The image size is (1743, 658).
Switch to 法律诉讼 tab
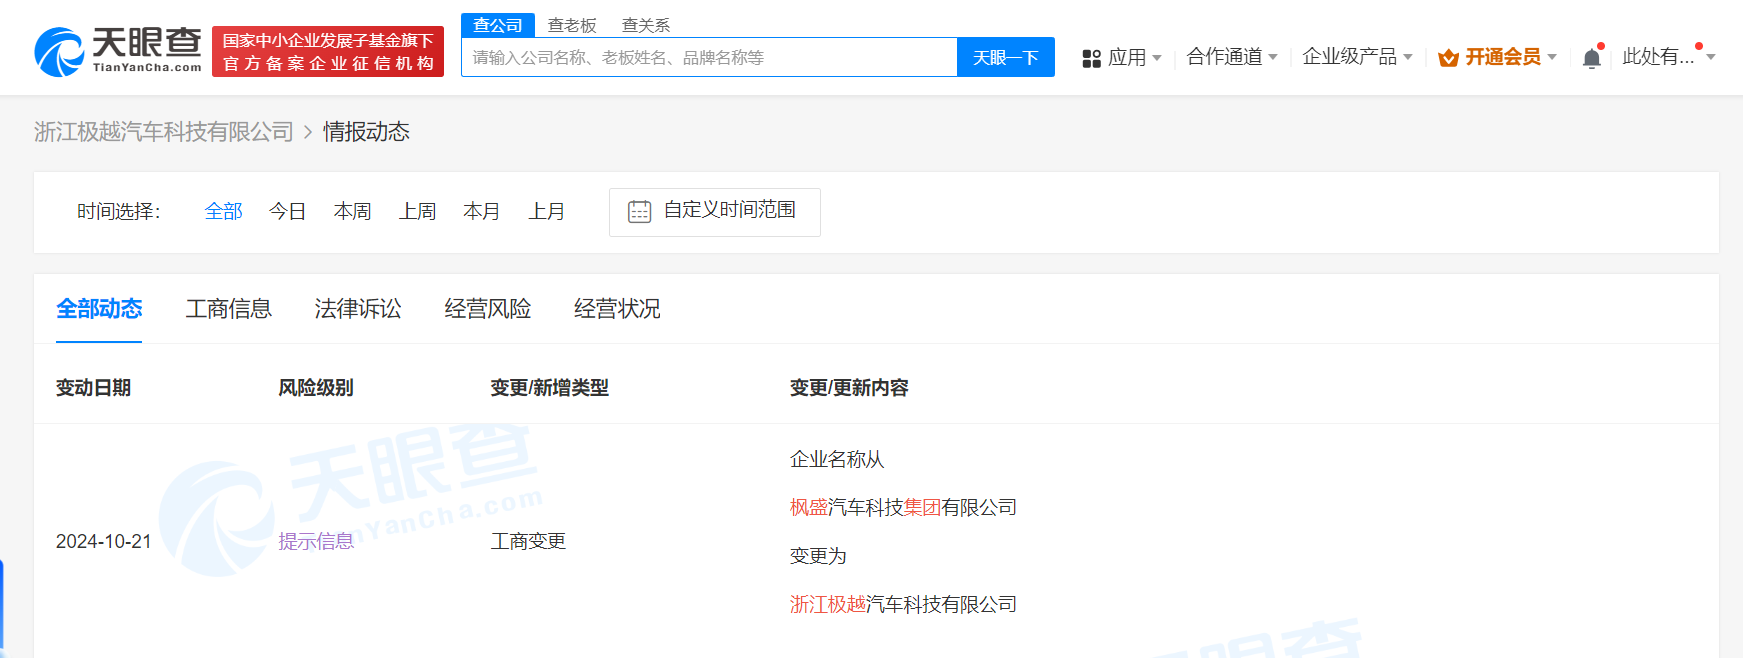tap(358, 309)
